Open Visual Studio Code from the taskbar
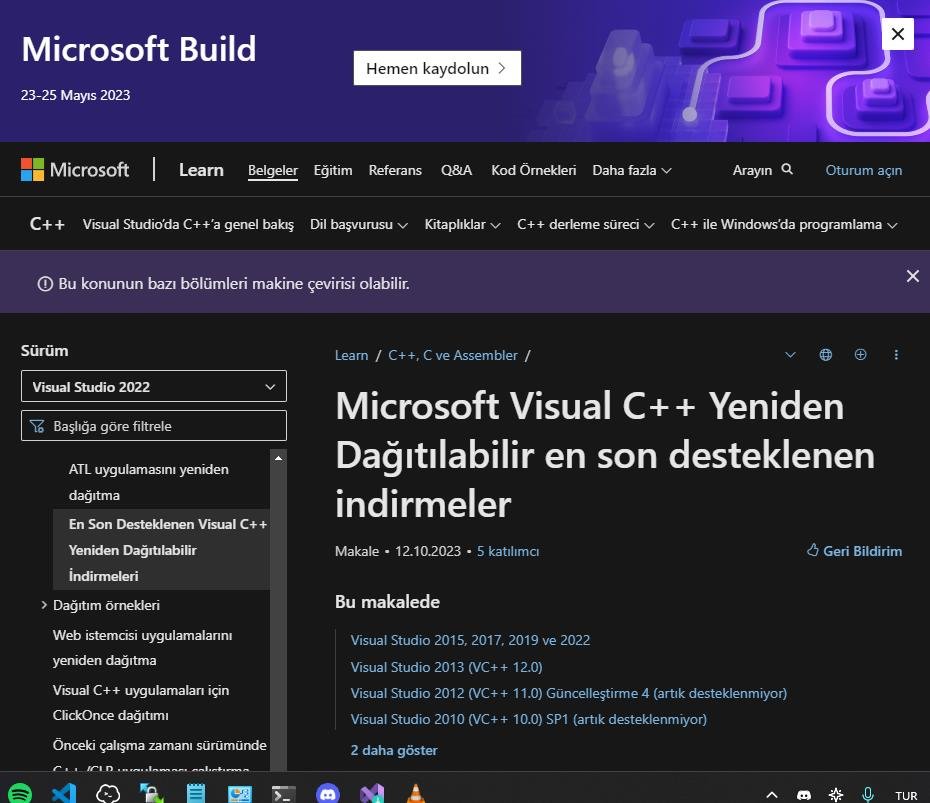 [64, 793]
